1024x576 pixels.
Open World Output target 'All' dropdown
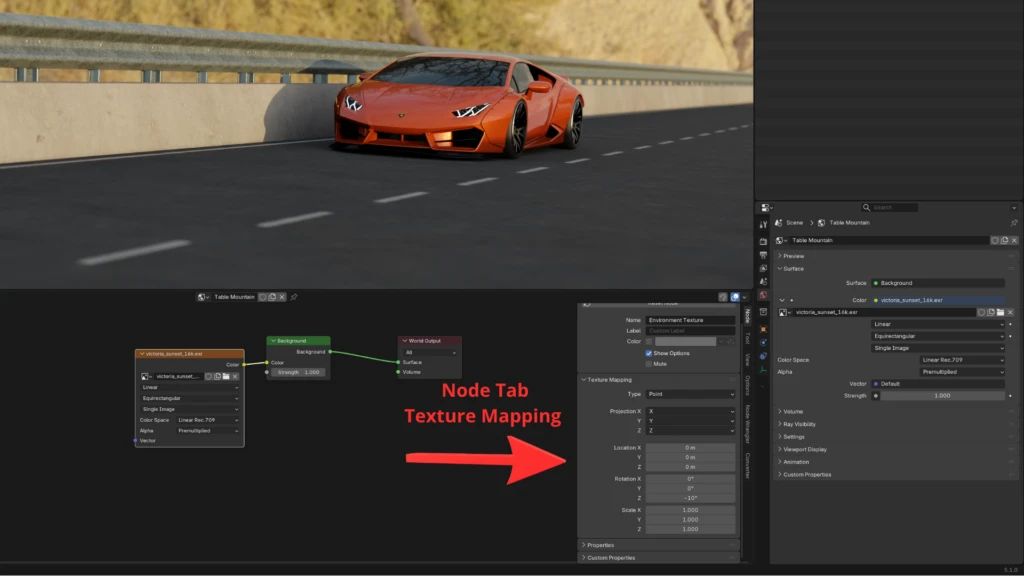[x=430, y=352]
